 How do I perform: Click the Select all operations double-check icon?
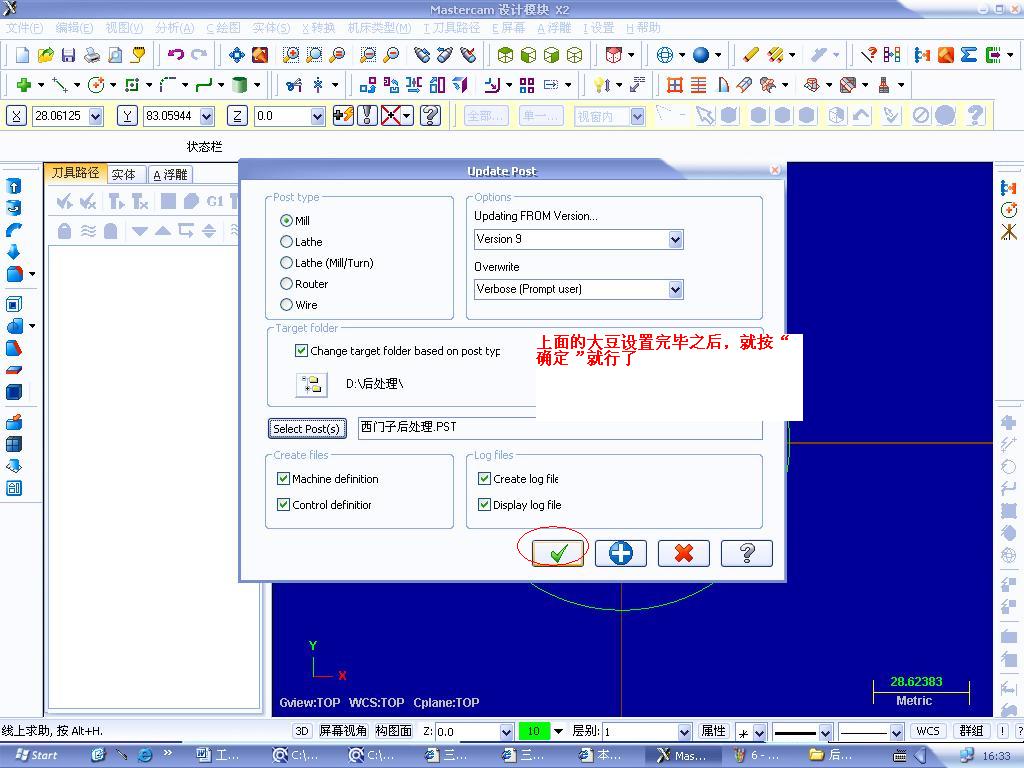[x=63, y=201]
